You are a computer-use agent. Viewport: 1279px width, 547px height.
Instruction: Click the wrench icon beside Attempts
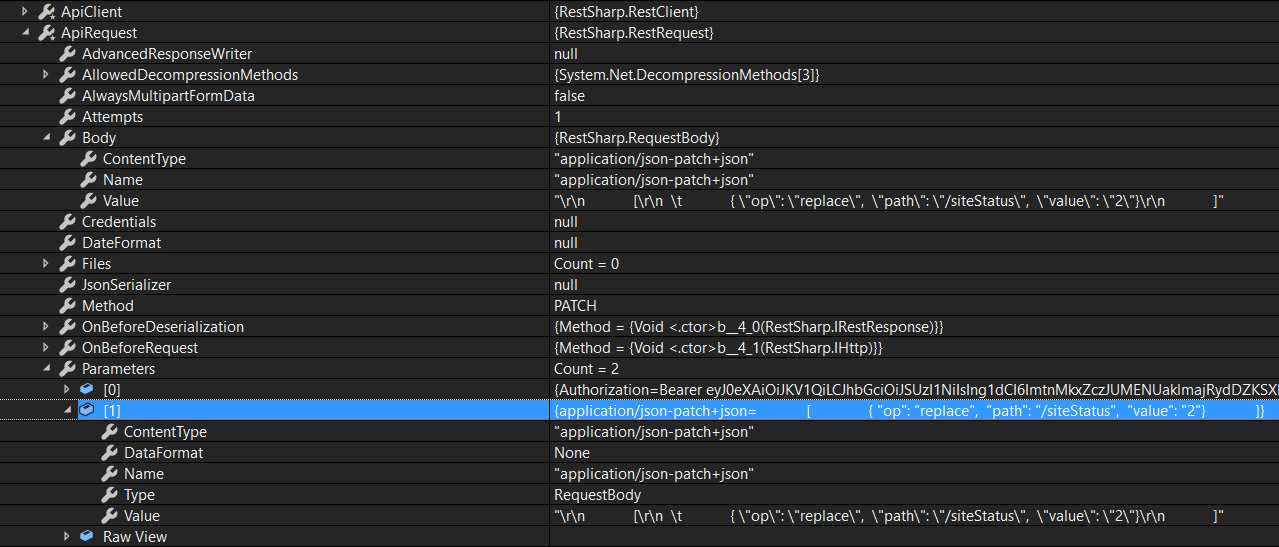pos(67,117)
